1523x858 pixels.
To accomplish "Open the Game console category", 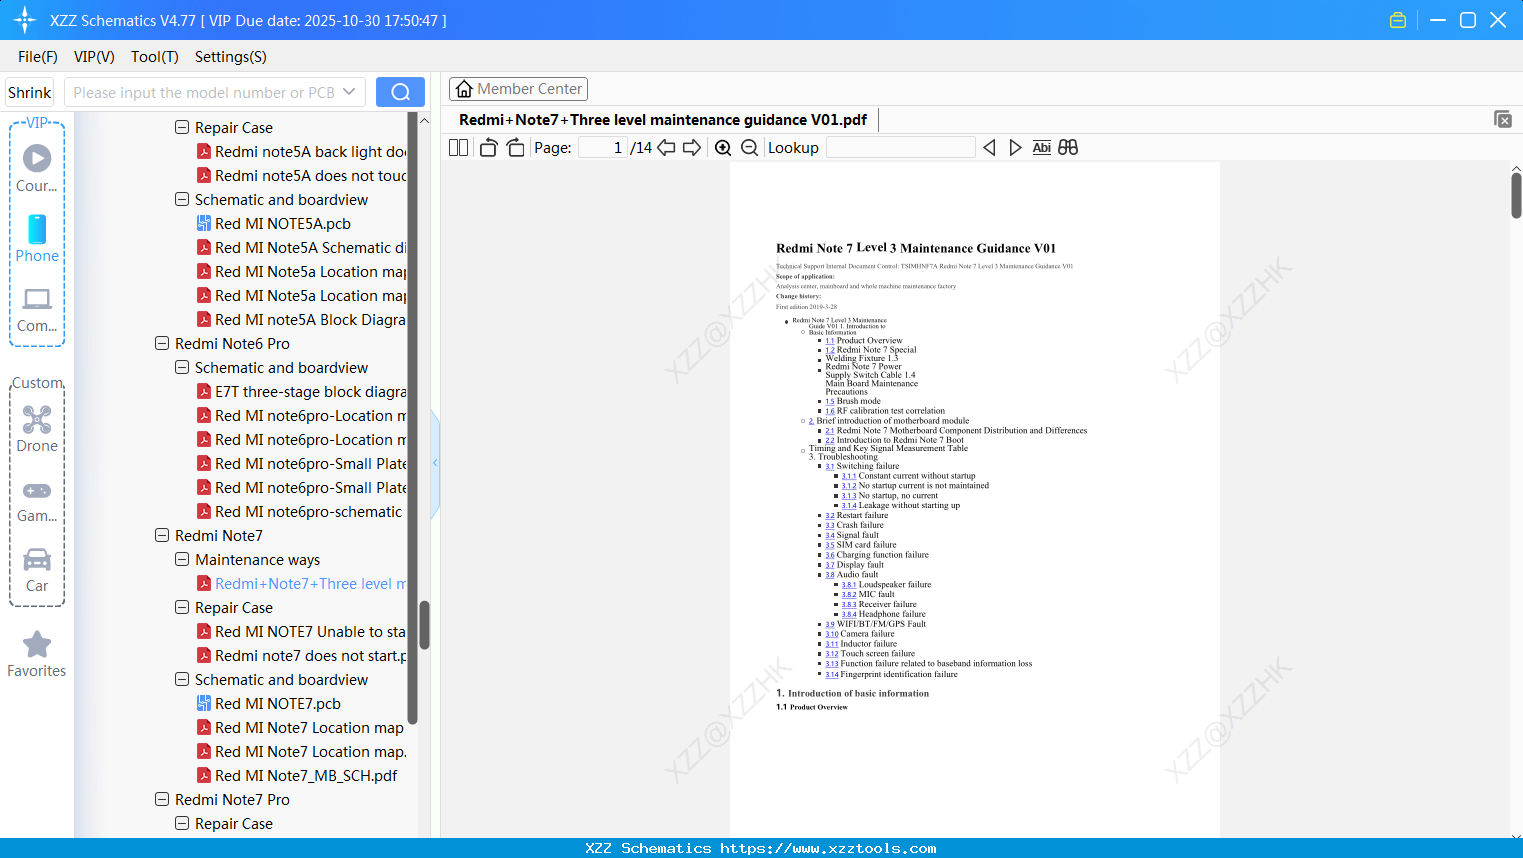I will coord(37,500).
